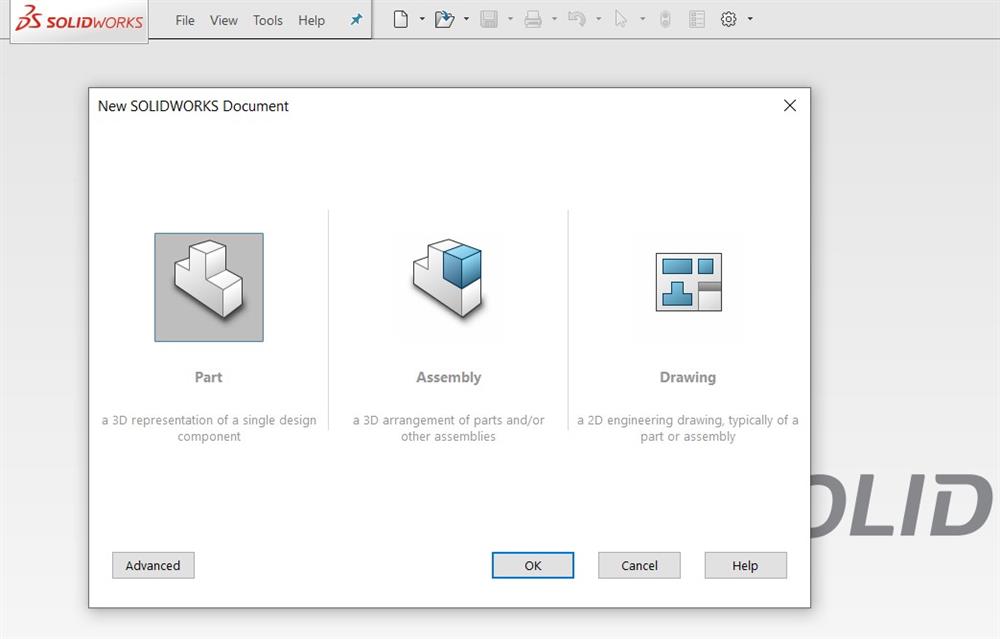Viewport: 1000px width, 639px height.
Task: Click the Cancel button
Action: (x=639, y=566)
